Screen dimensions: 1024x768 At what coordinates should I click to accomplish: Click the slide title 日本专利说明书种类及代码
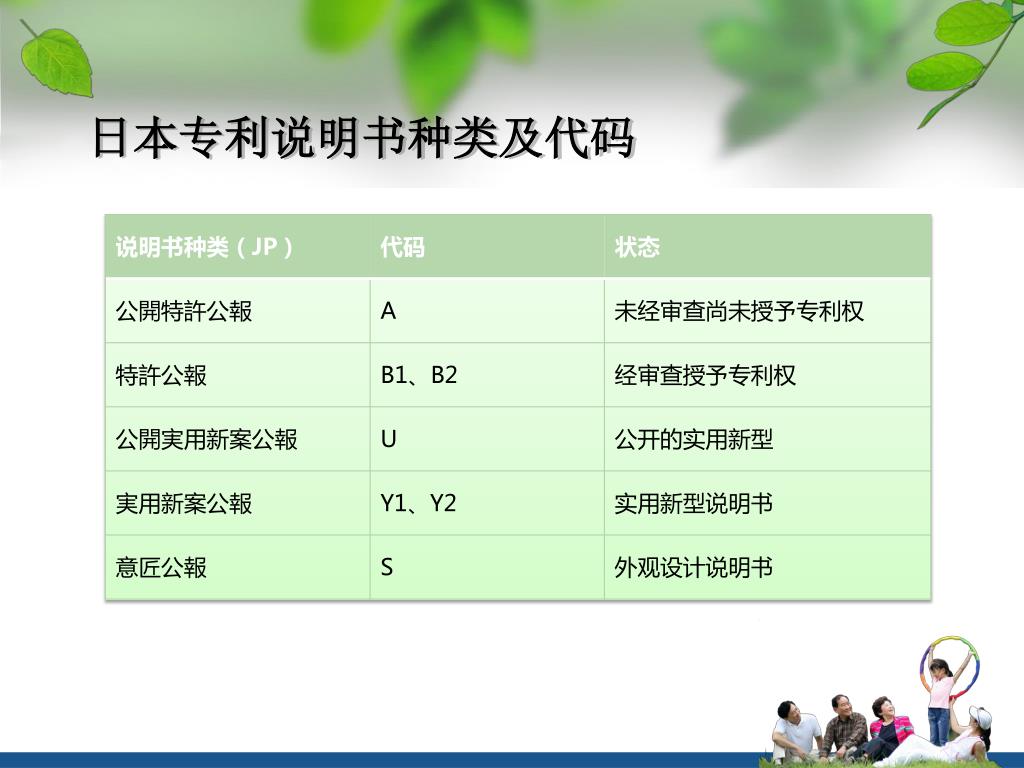coord(363,138)
